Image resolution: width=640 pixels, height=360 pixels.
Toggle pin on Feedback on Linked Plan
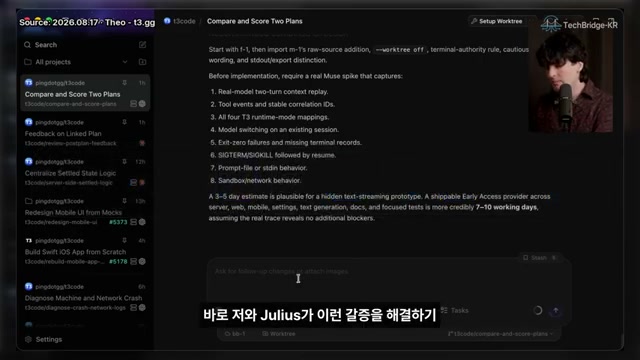pyautogui.click(x=124, y=122)
